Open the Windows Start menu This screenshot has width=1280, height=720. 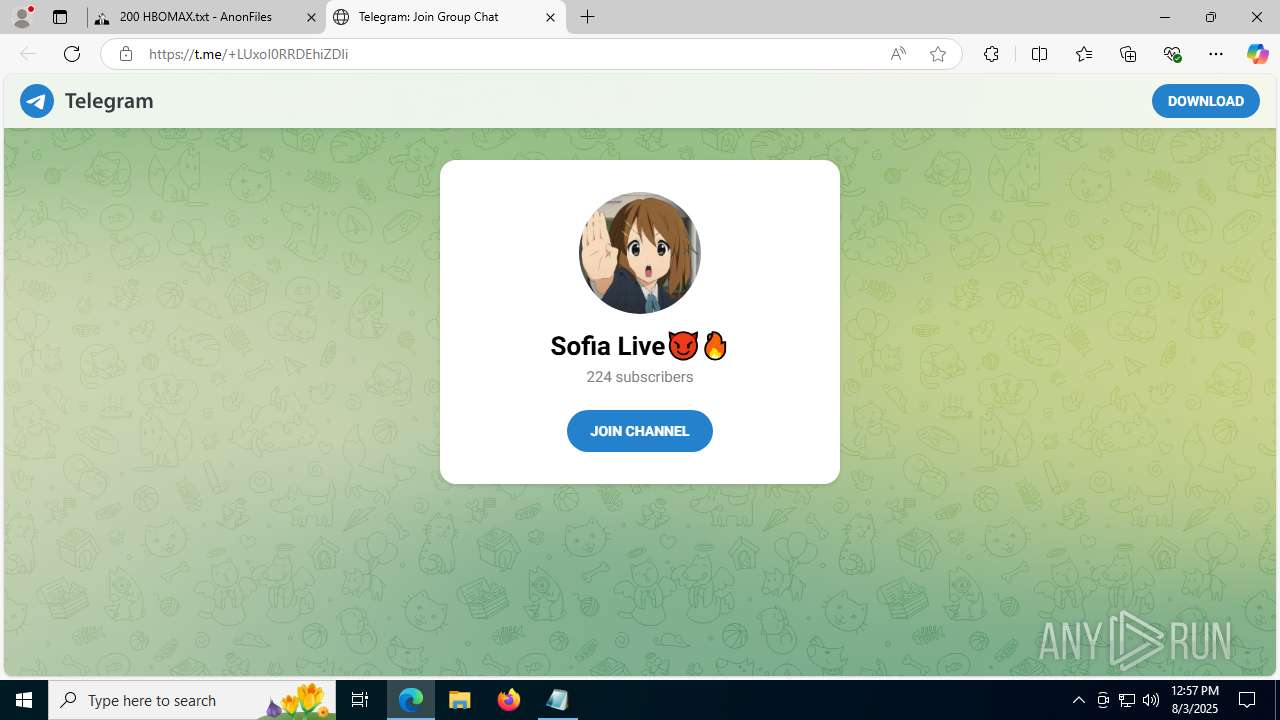point(24,700)
